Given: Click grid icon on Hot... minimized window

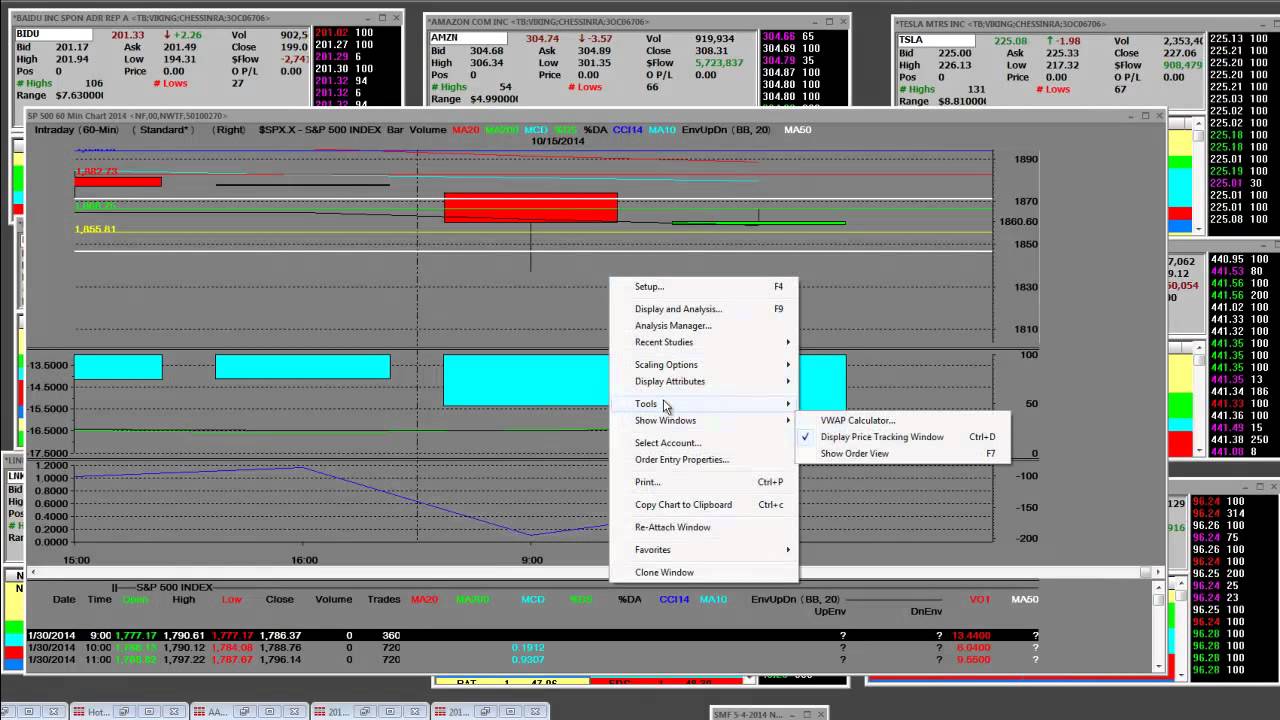Looking at the screenshot, I should (x=78, y=712).
